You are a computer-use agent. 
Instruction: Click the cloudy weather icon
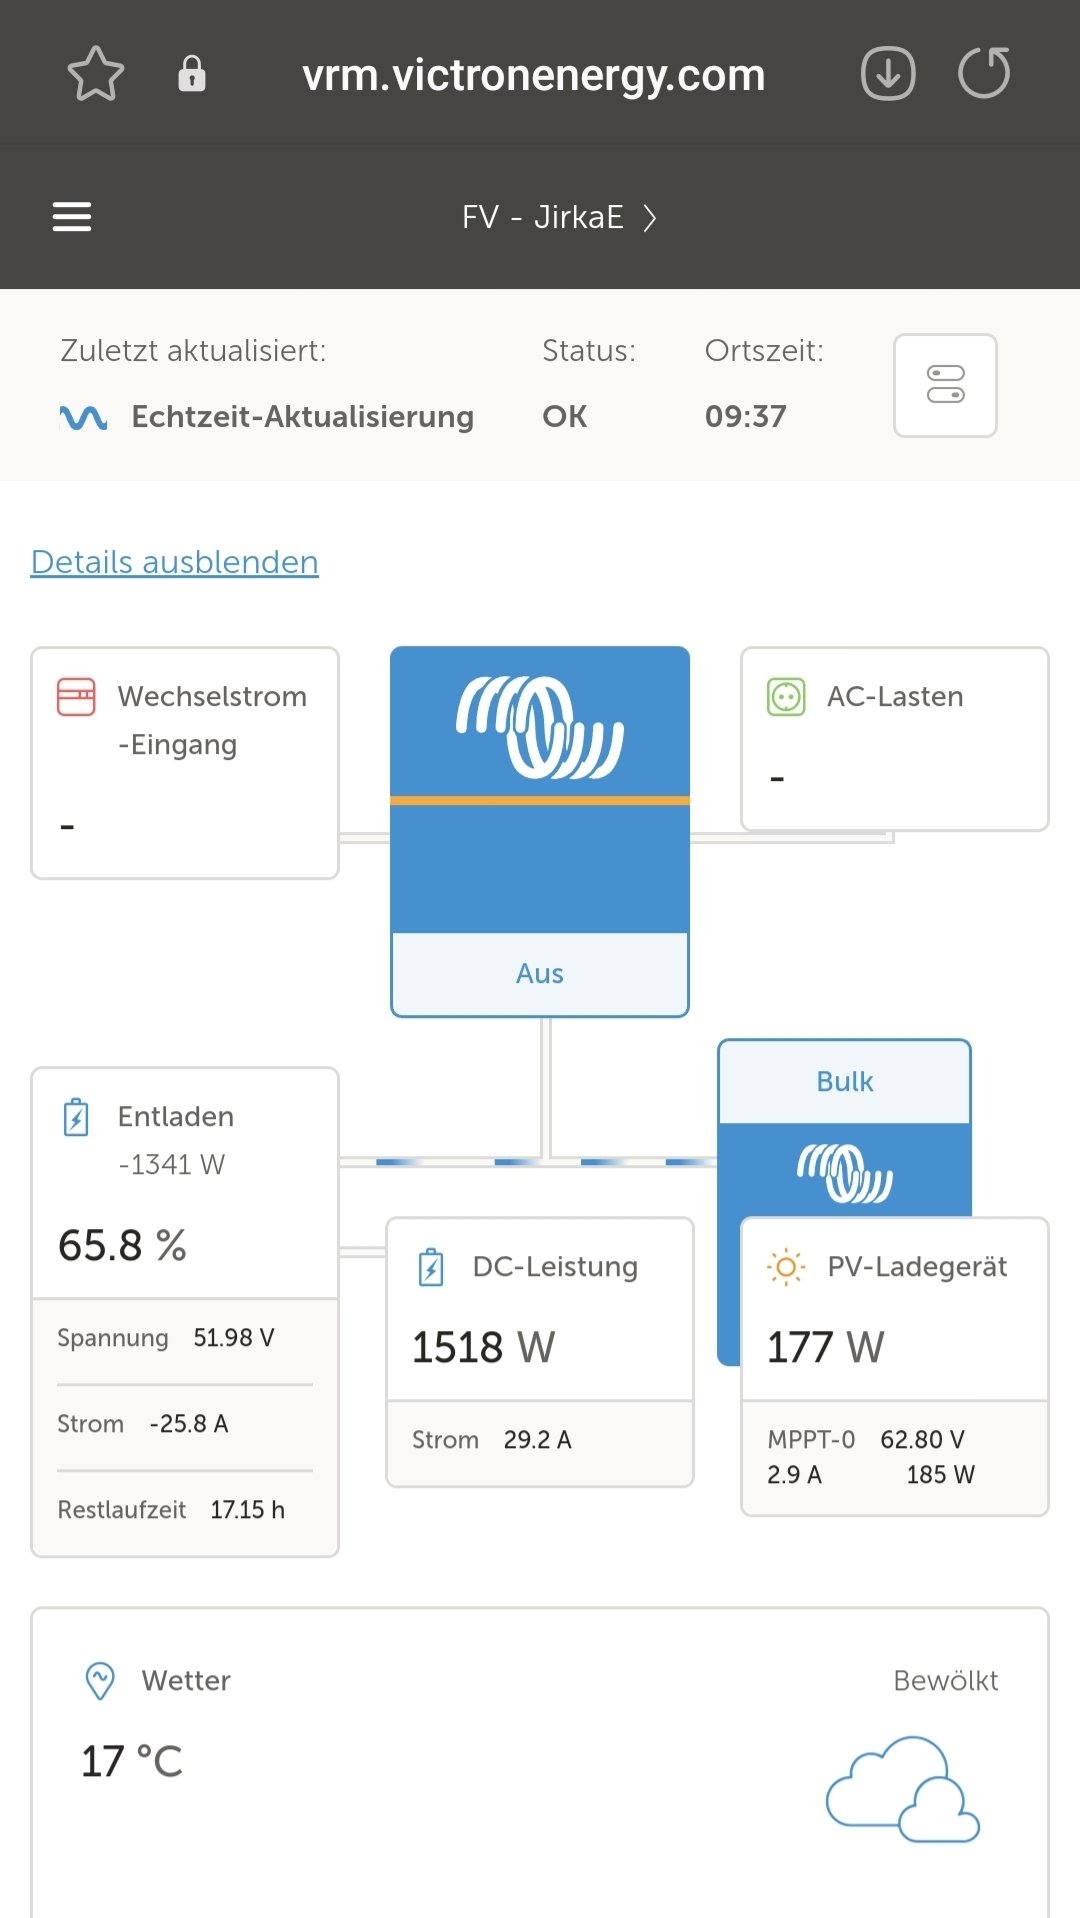pos(902,1790)
